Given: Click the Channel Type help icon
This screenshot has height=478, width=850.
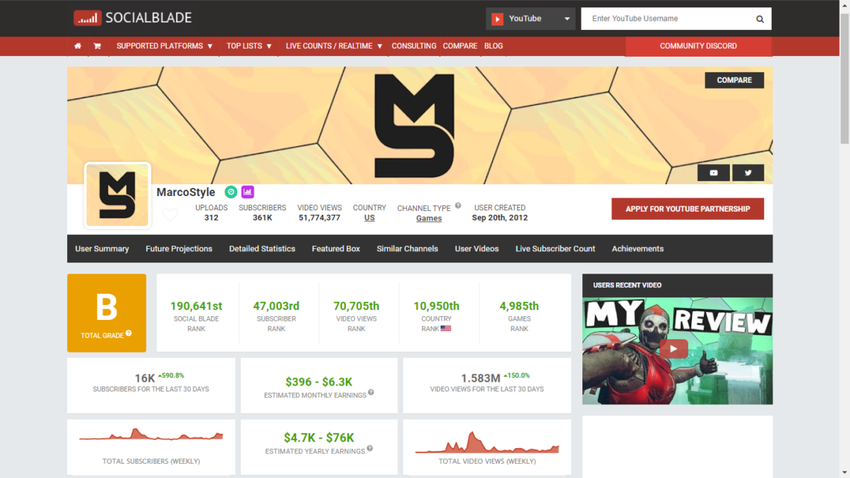Looking at the screenshot, I should 458,205.
